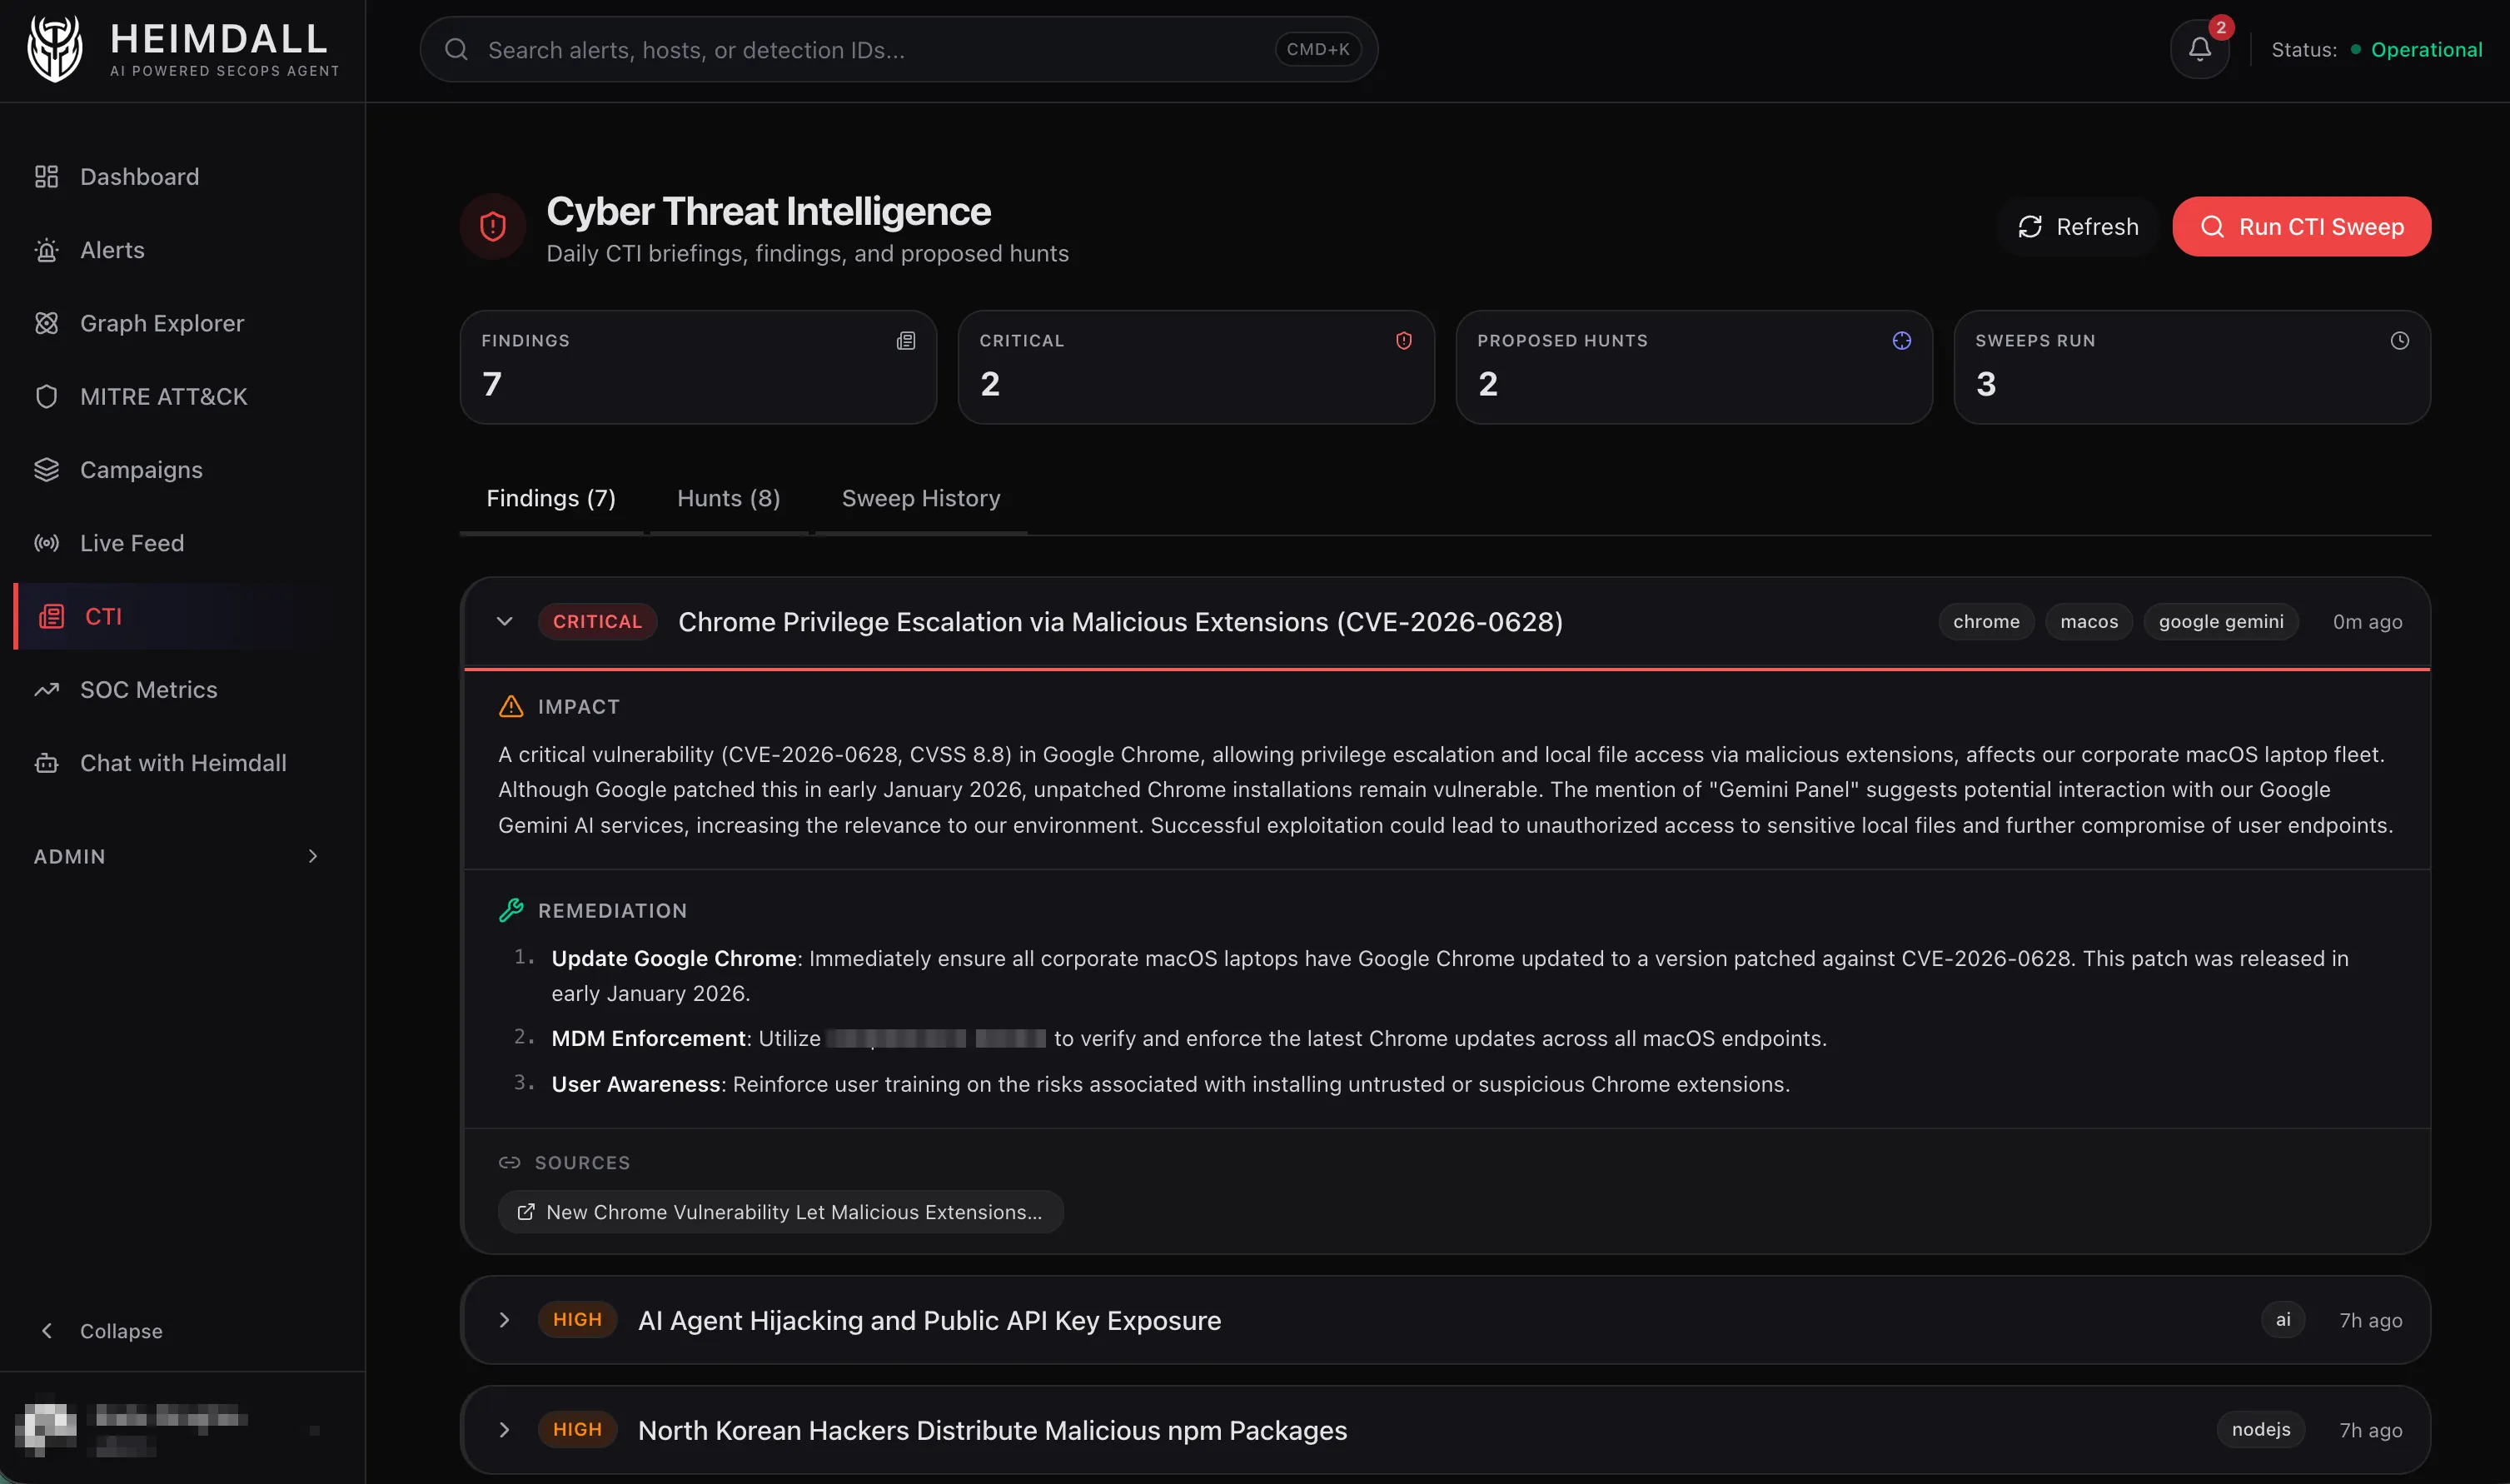Click the Proposed Hunts crosshair icon

pyautogui.click(x=1902, y=341)
